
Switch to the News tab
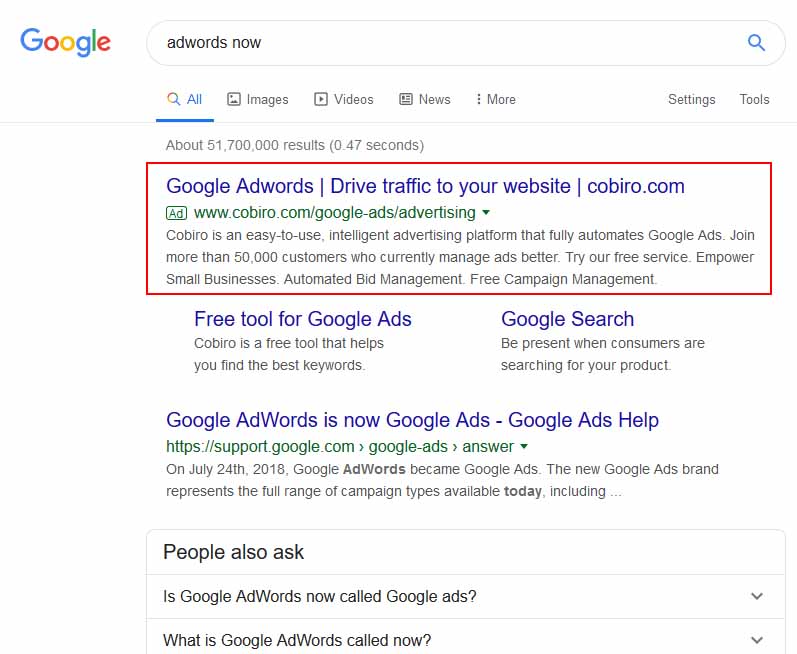pyautogui.click(x=425, y=99)
